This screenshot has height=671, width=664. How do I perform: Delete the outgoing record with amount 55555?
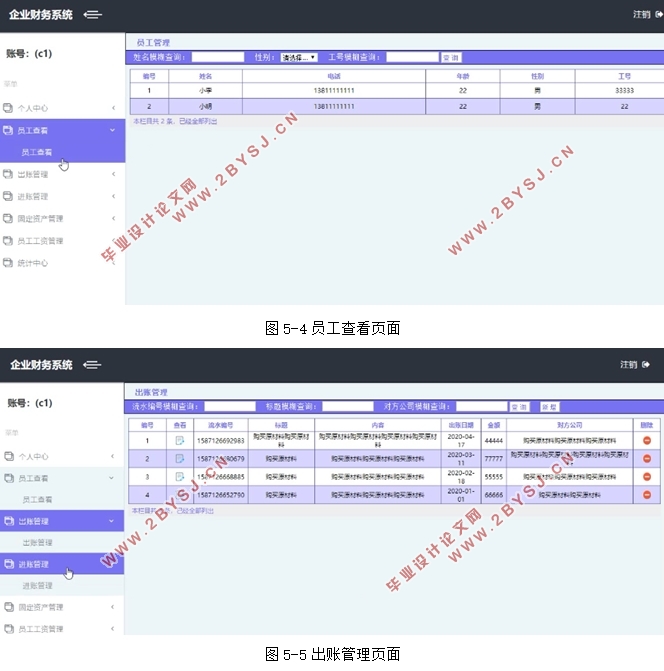pos(647,476)
